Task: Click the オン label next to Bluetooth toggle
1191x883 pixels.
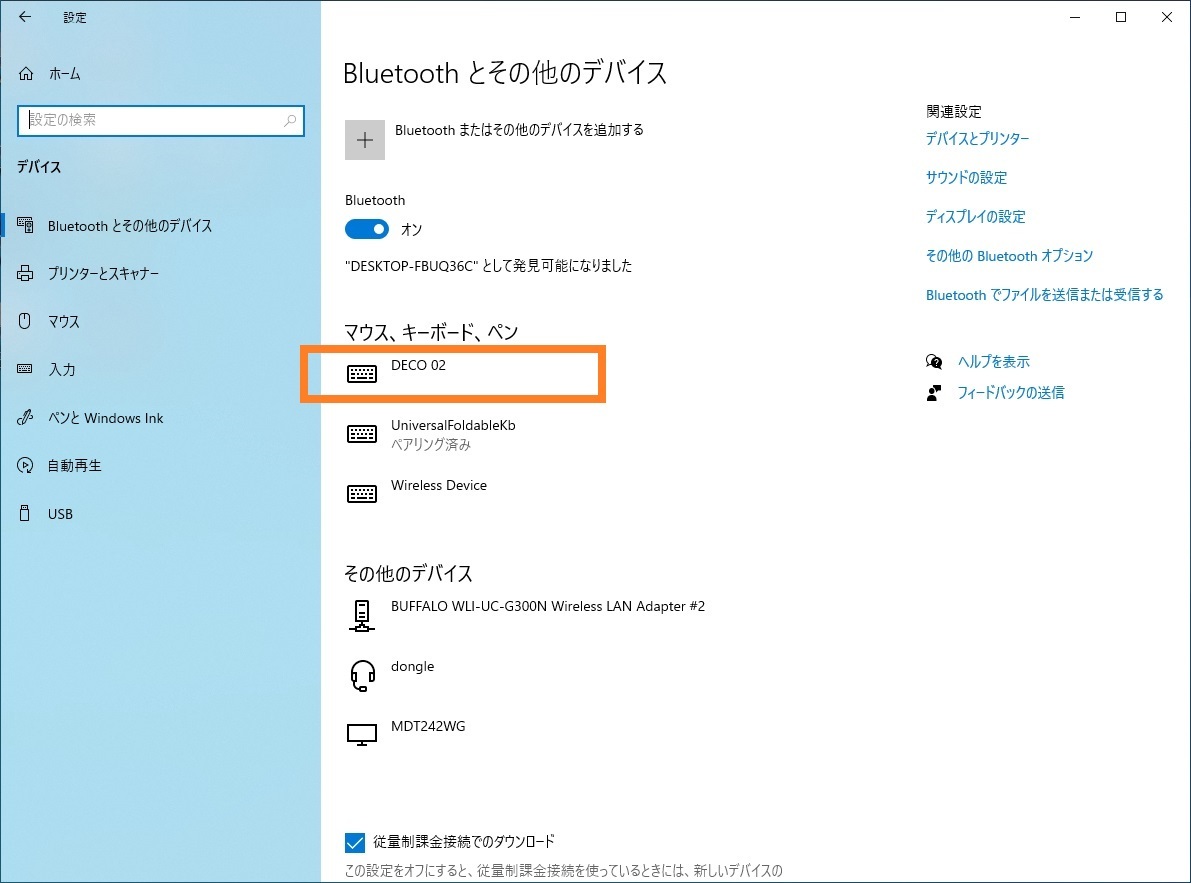Action: 411,229
